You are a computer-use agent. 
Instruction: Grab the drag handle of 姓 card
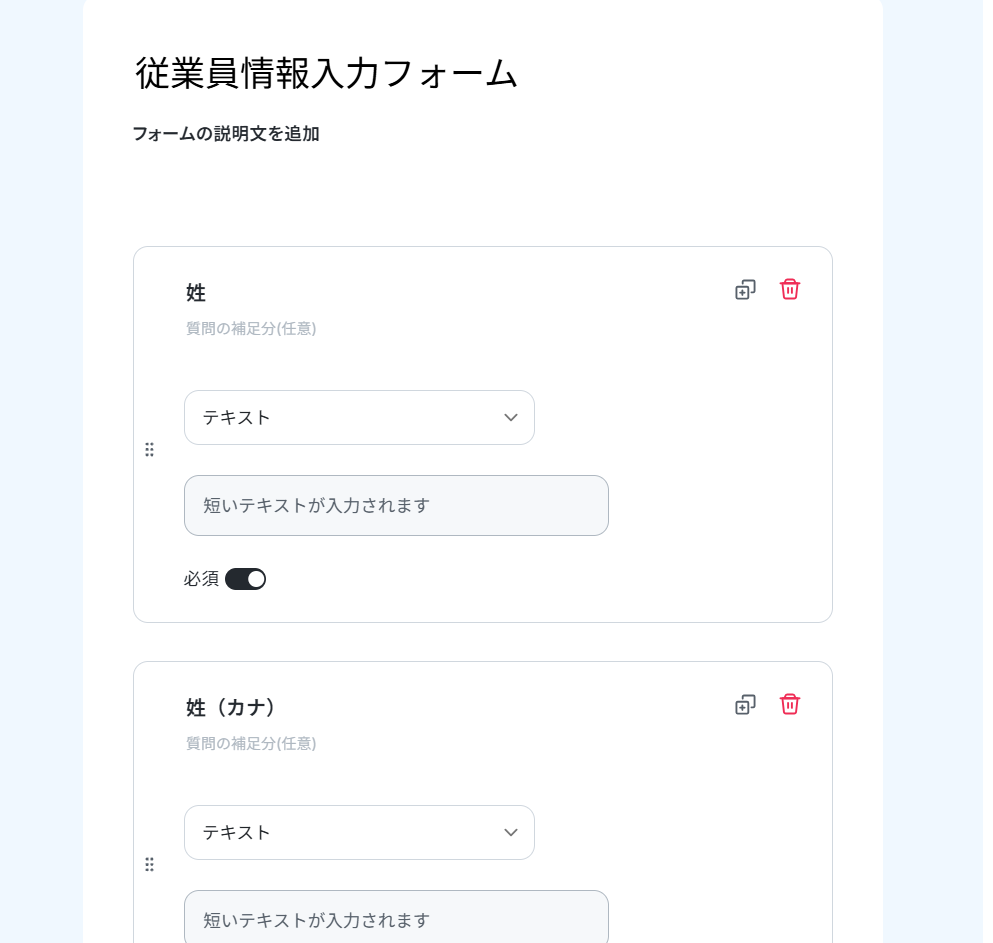(x=149, y=450)
